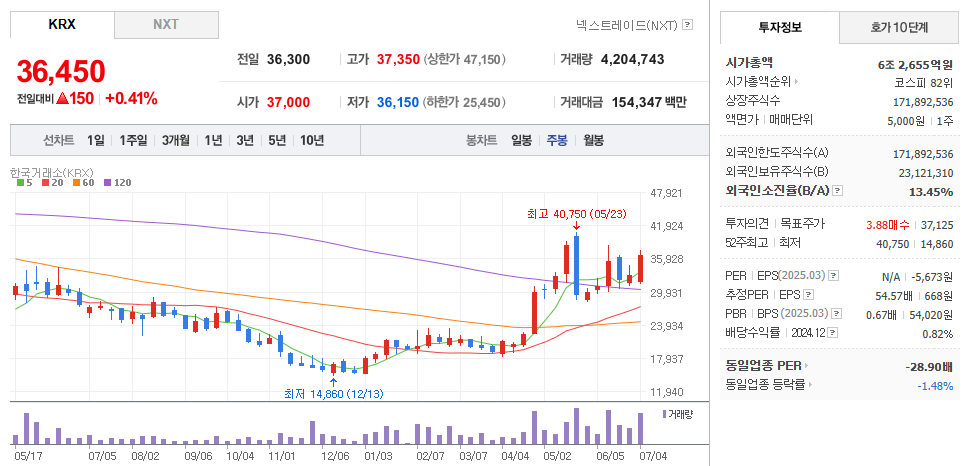Click the orange 60-period moving average swatch
This screenshot has height=466, width=963.
[x=76, y=182]
